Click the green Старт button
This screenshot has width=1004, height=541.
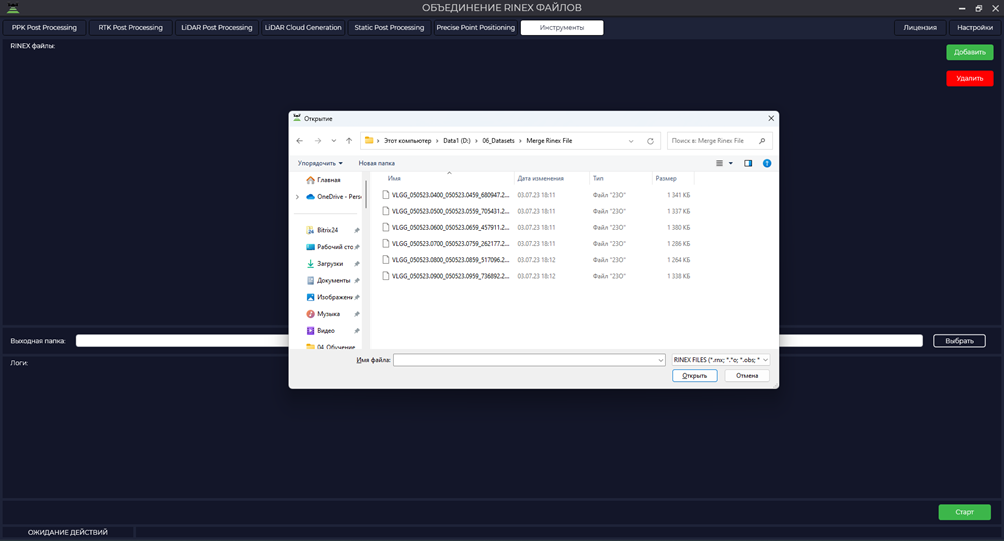pyautogui.click(x=964, y=512)
